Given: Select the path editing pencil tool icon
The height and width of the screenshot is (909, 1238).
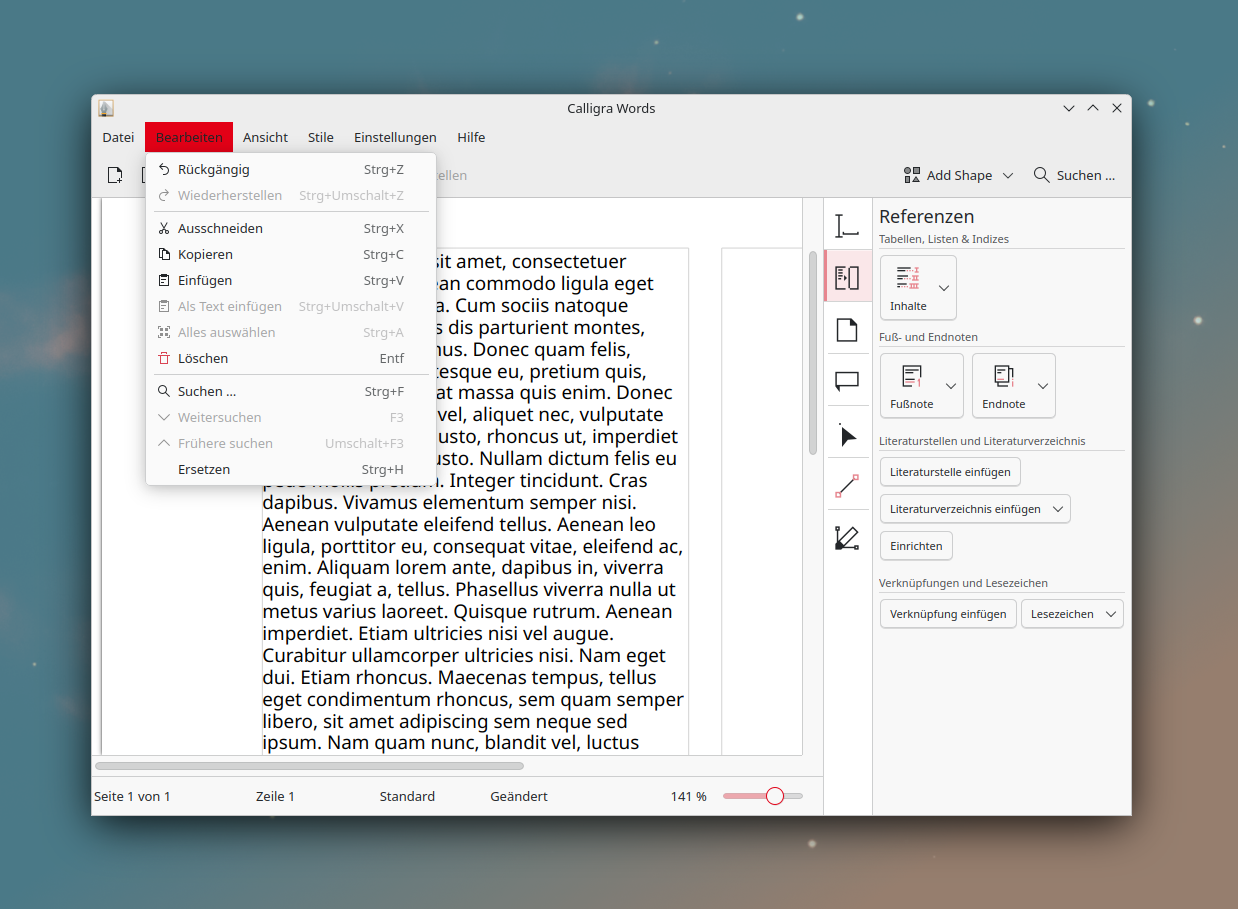Looking at the screenshot, I should (847, 539).
